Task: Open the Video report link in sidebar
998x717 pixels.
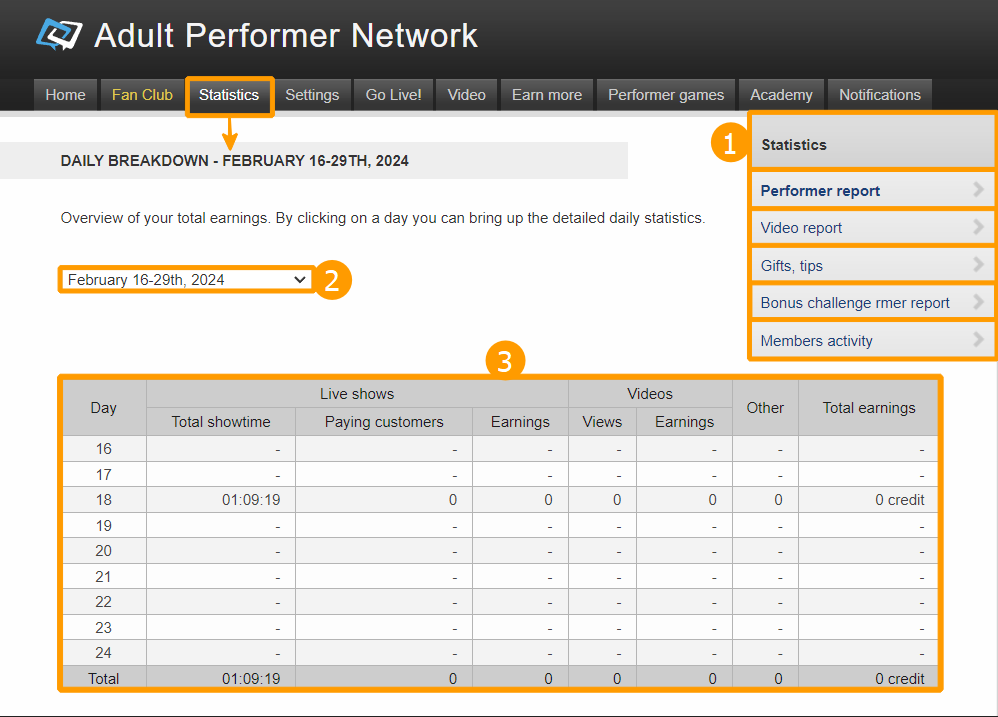Action: pyautogui.click(x=801, y=228)
